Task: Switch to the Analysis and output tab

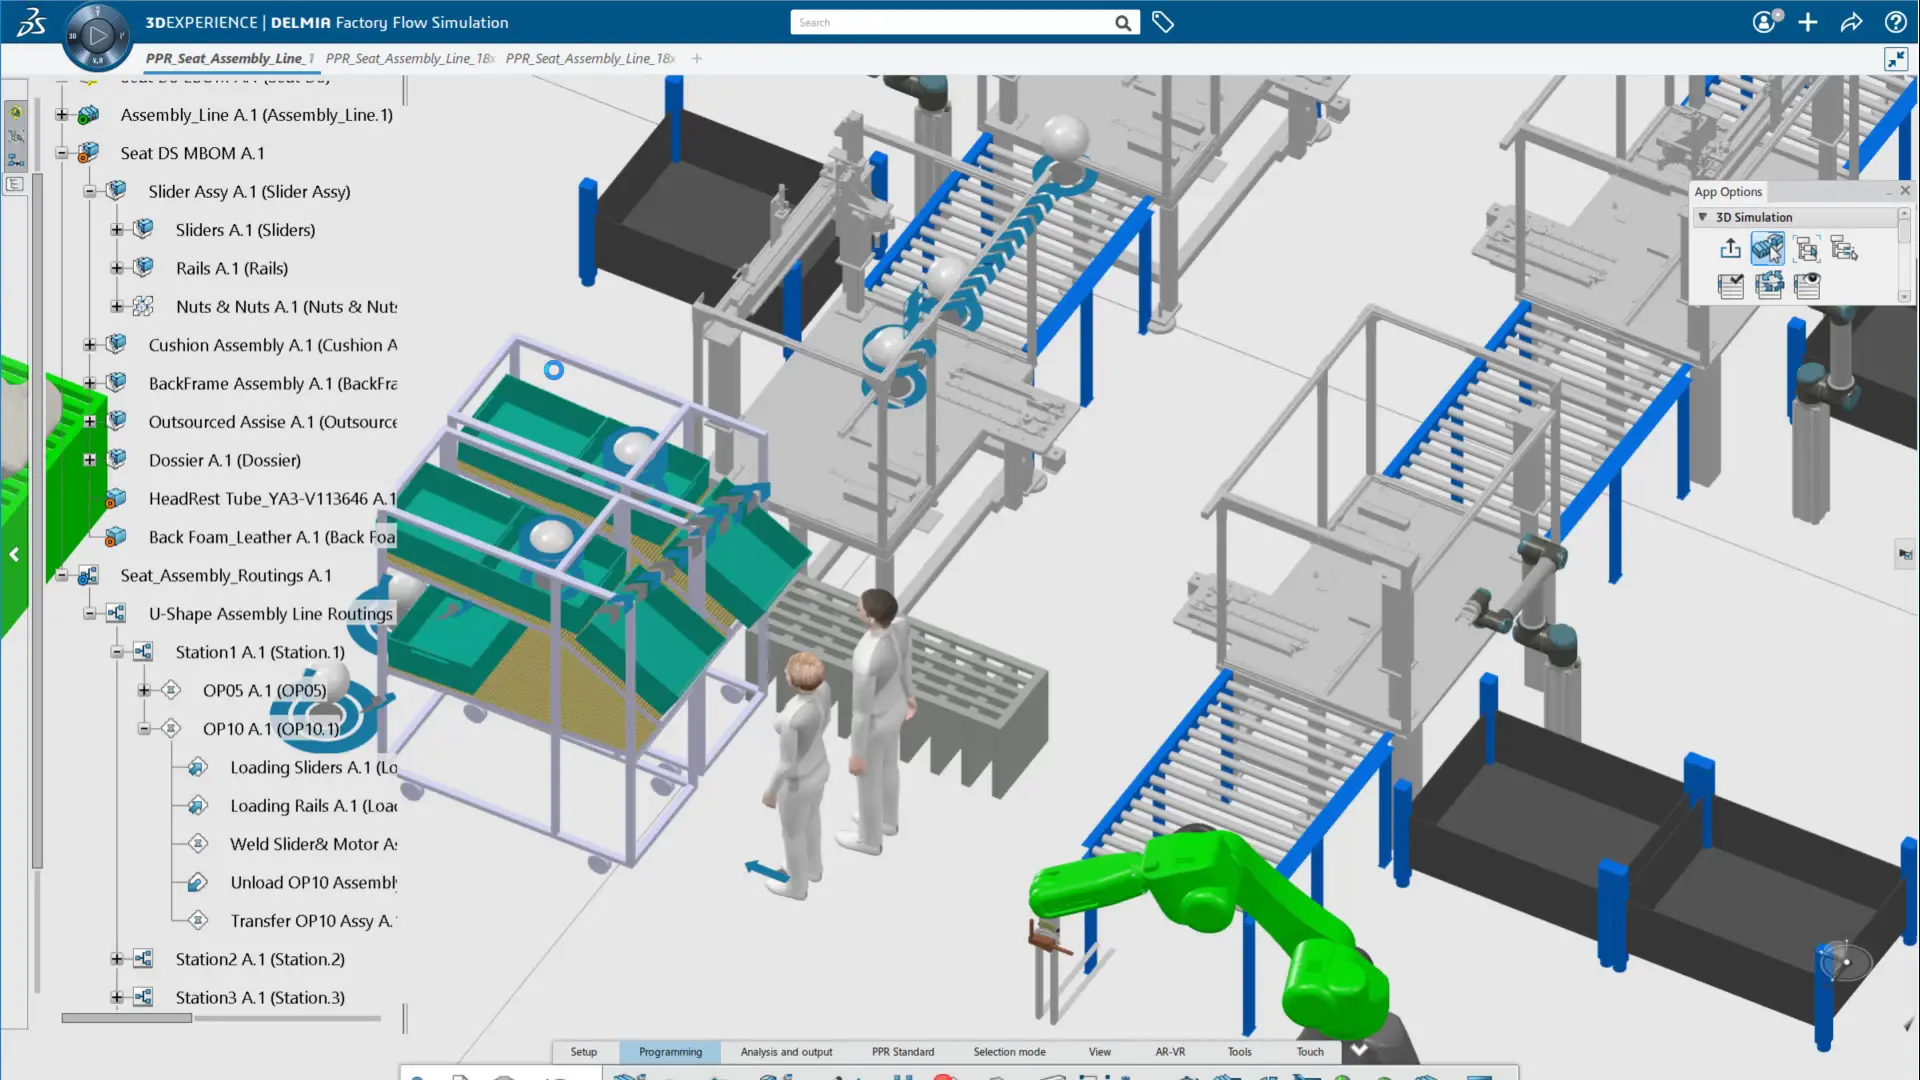Action: click(x=786, y=1052)
